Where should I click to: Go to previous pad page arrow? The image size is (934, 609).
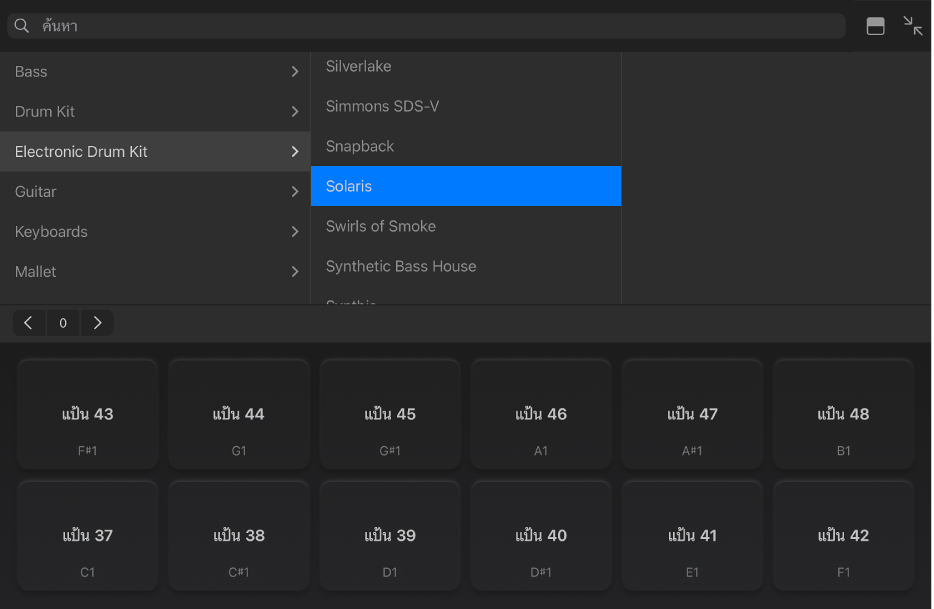click(28, 323)
